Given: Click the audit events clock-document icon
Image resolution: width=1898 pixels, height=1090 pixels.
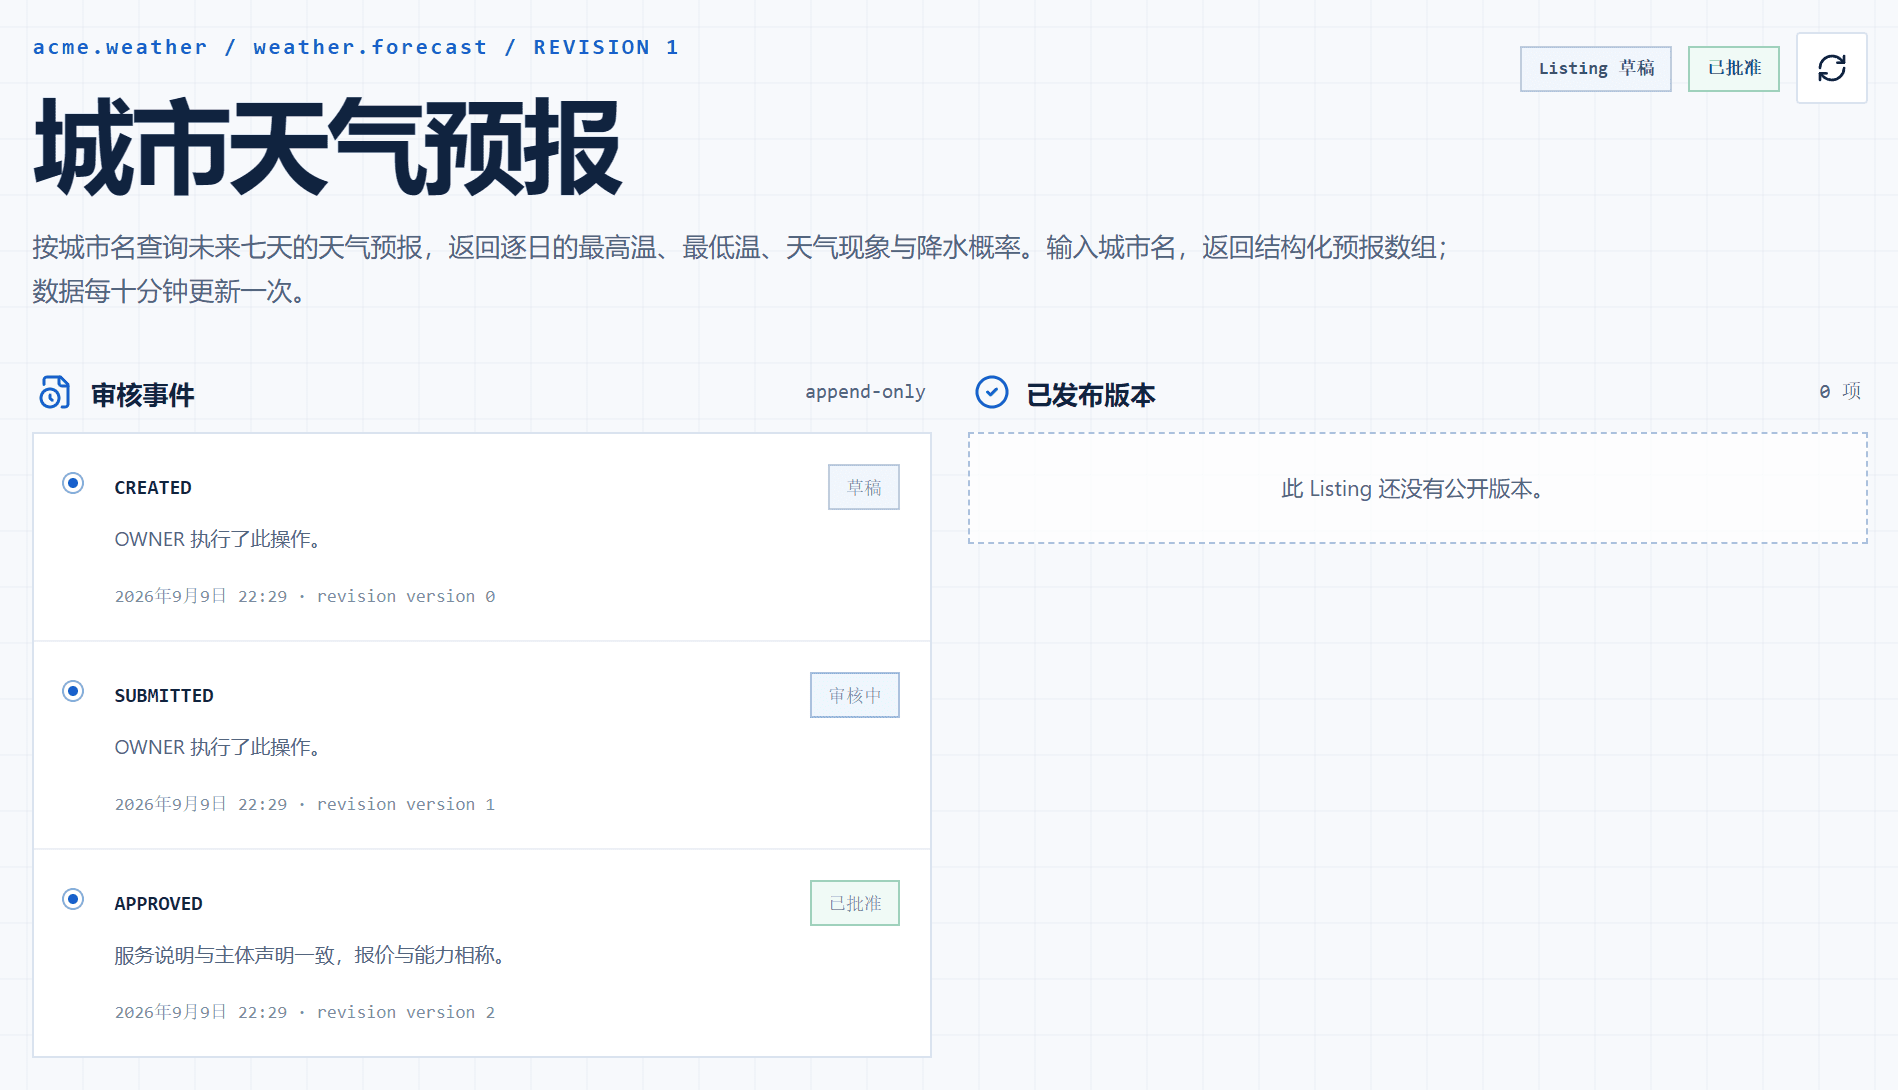Looking at the screenshot, I should (54, 393).
